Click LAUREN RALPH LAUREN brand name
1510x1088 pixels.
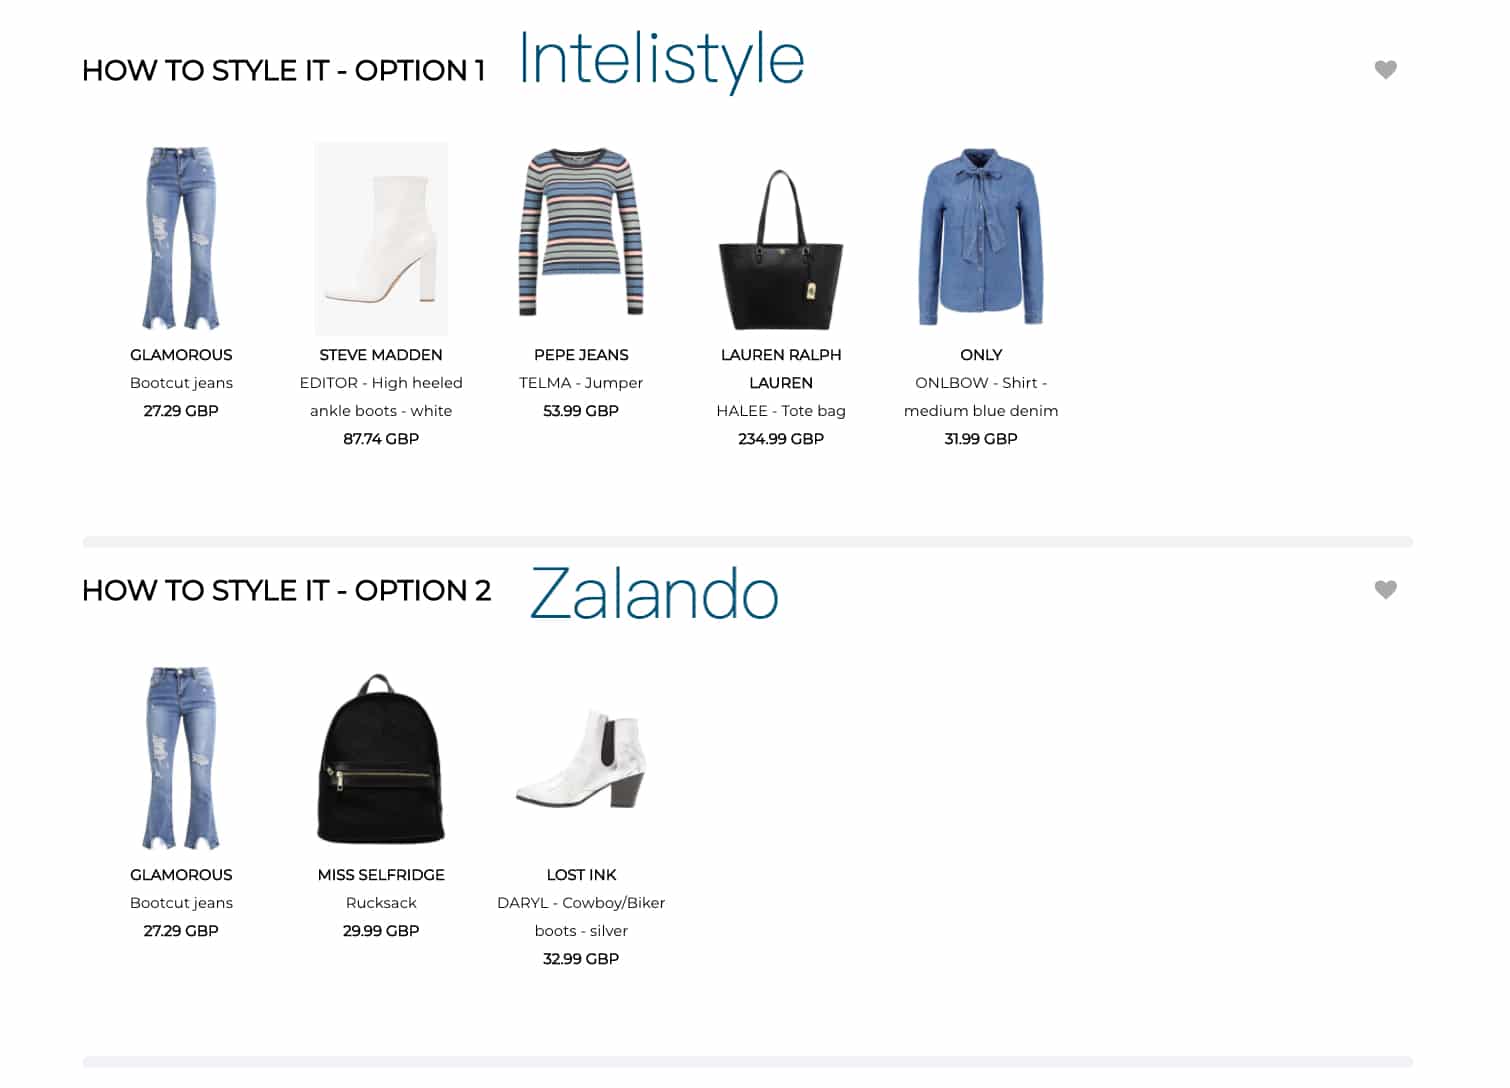pyautogui.click(x=781, y=369)
